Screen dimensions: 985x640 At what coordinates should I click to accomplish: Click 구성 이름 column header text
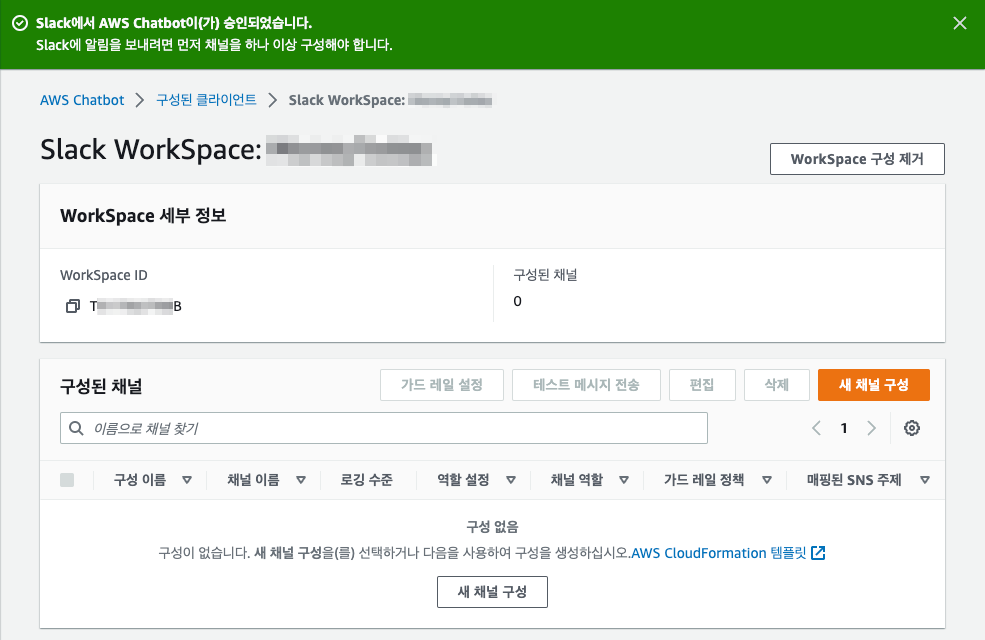[139, 480]
